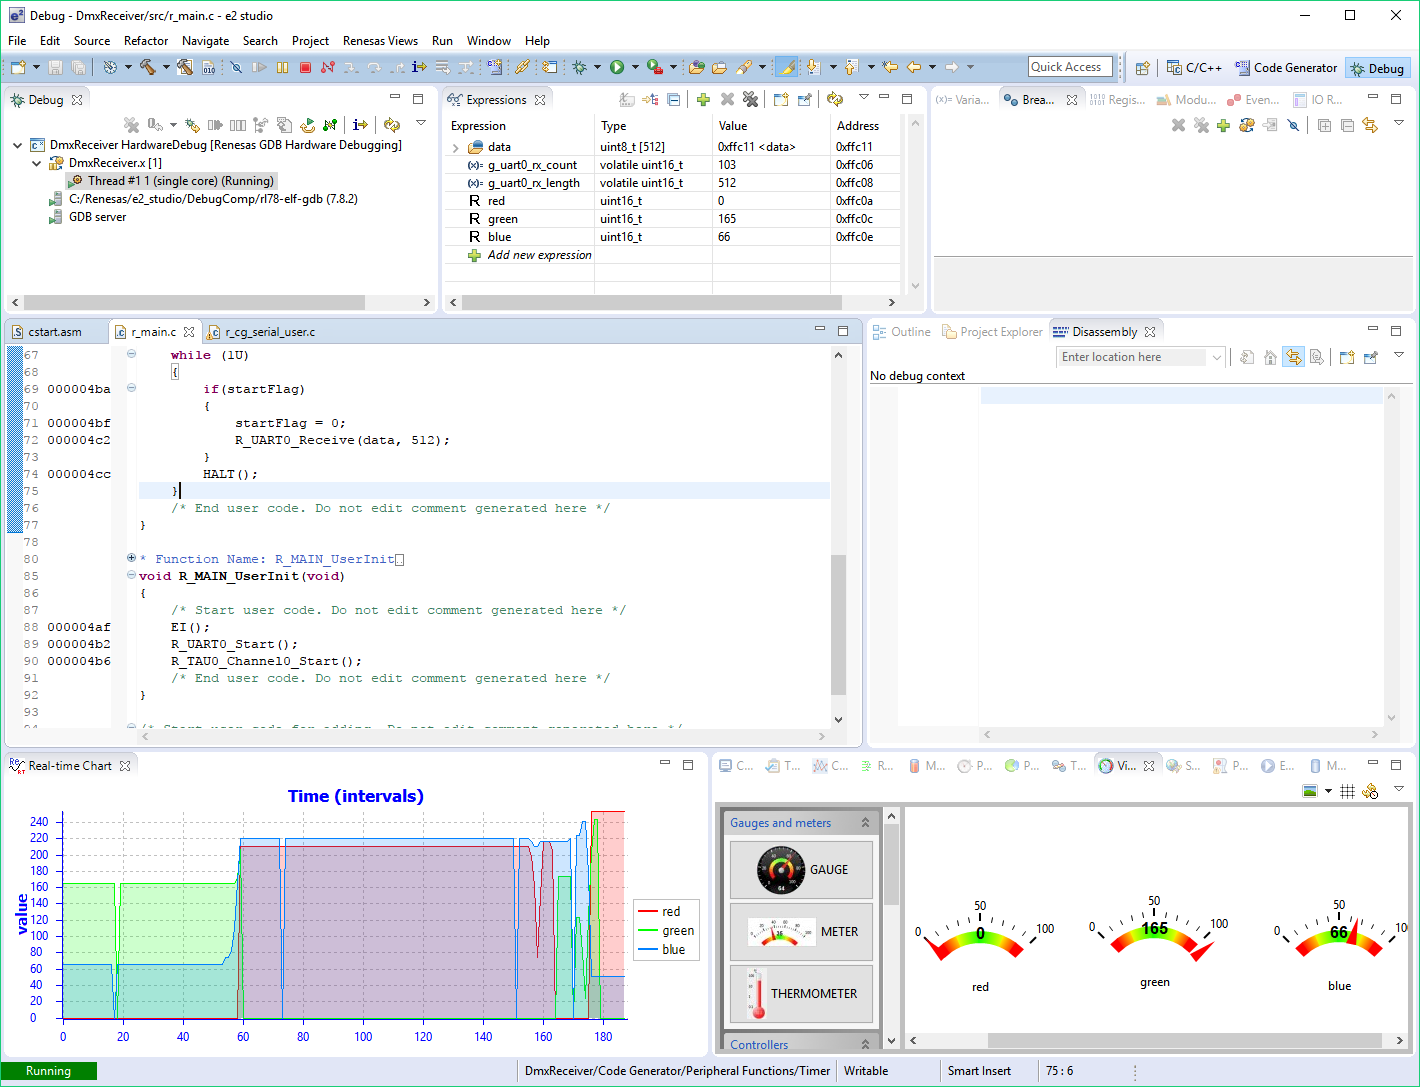Select the GAUGE widget from the palette
Image resolution: width=1420 pixels, height=1087 pixels.
tap(801, 870)
